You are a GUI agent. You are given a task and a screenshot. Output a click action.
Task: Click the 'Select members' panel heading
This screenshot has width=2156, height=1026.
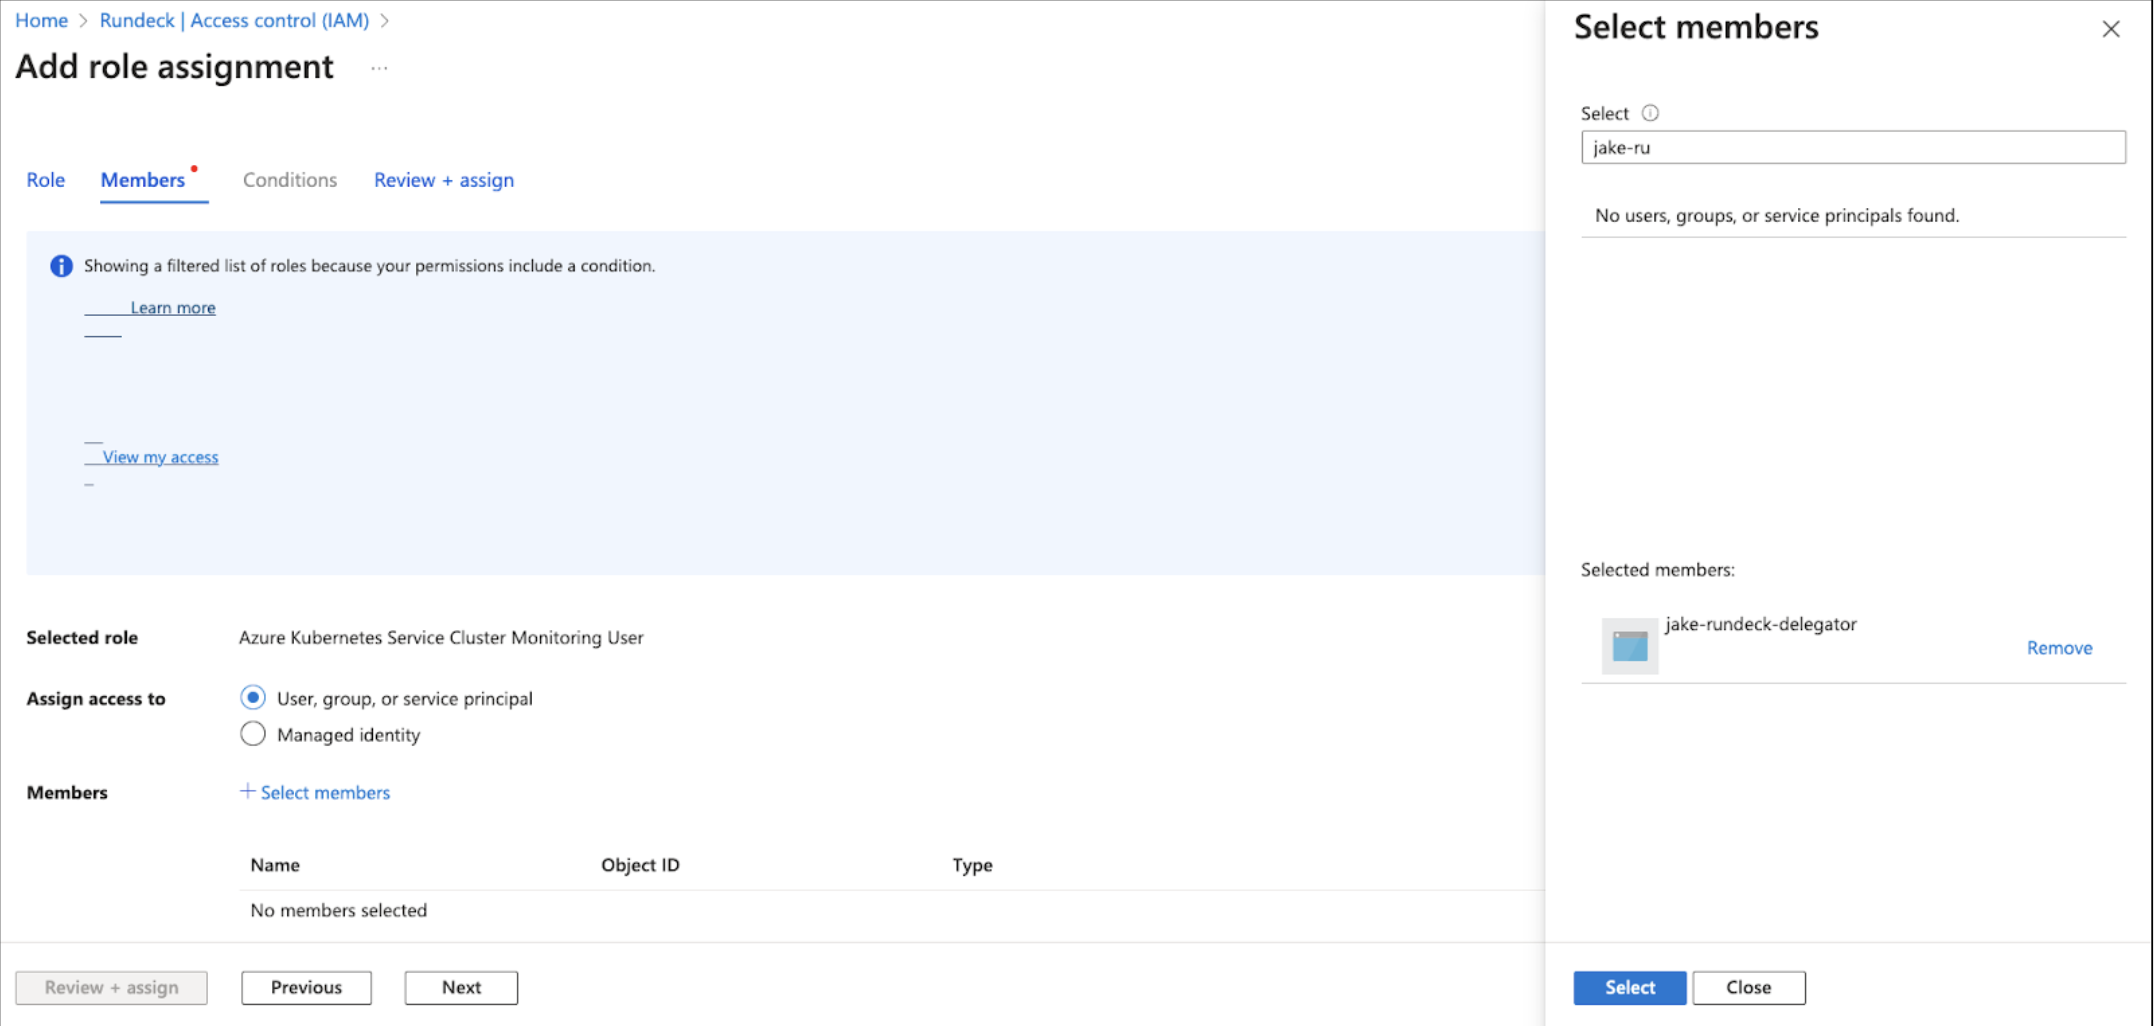[x=1696, y=27]
